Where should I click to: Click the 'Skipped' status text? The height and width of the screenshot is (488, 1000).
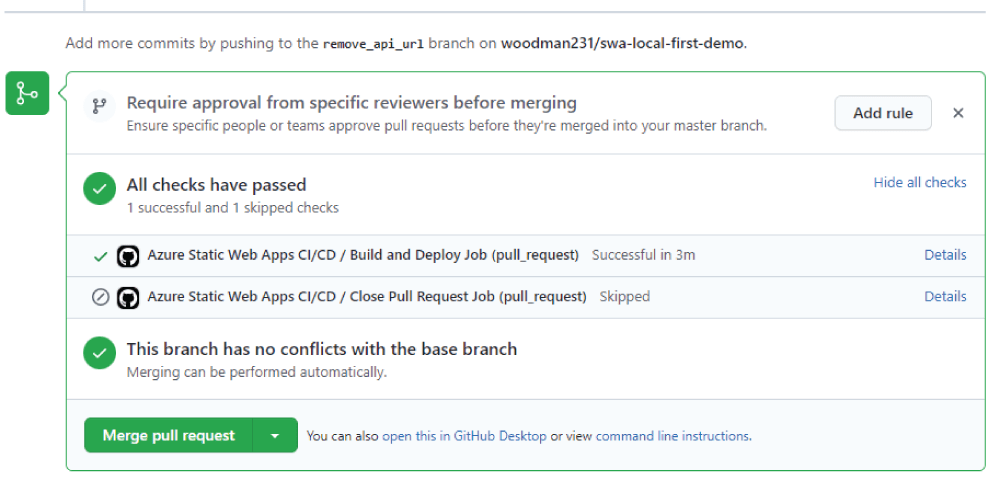click(624, 297)
